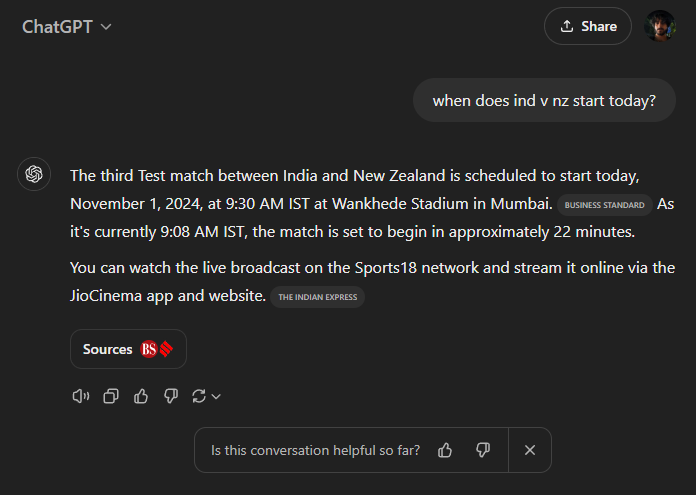The image size is (696, 495).
Task: Click the user message bubble
Action: click(x=544, y=100)
